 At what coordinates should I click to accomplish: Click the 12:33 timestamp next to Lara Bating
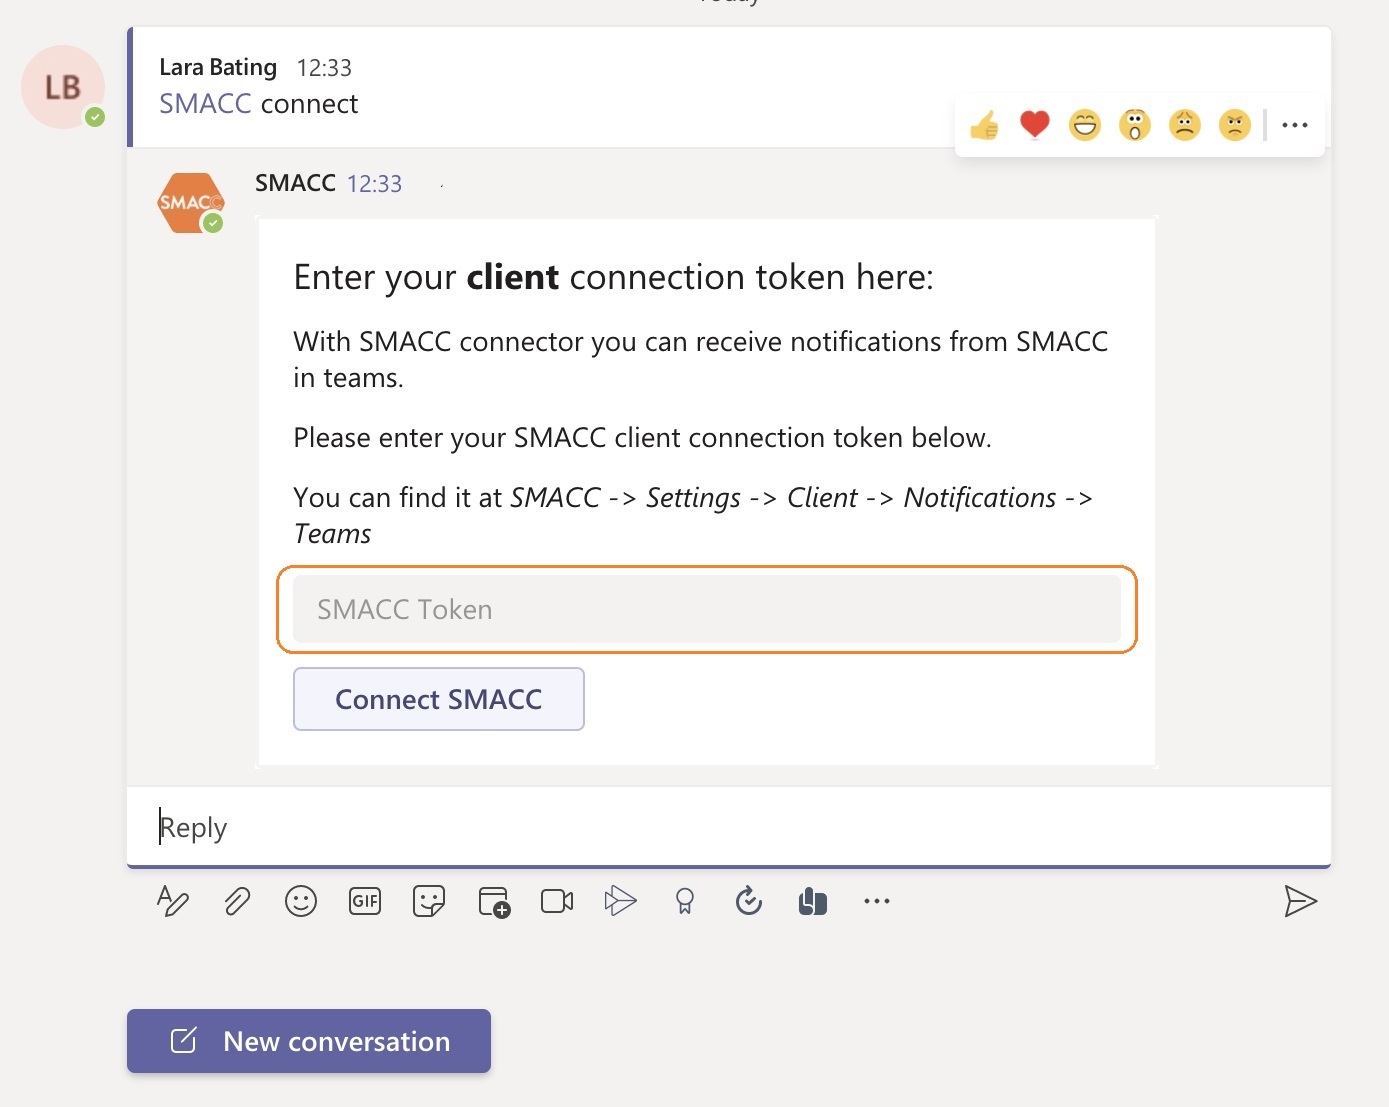pos(324,68)
